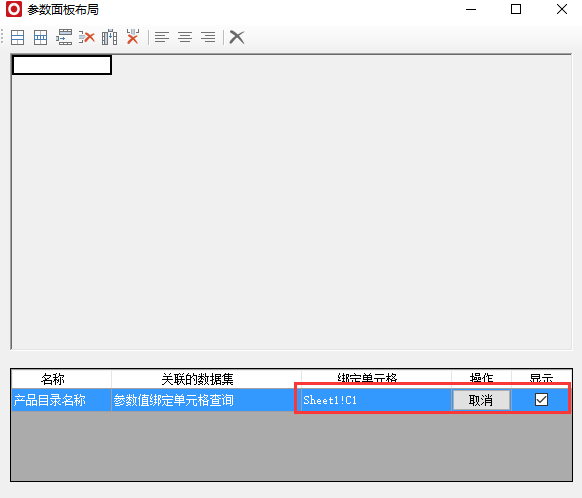This screenshot has width=582, height=498.
Task: Select the 产品目录名称 parameter row
Action: (x=291, y=400)
